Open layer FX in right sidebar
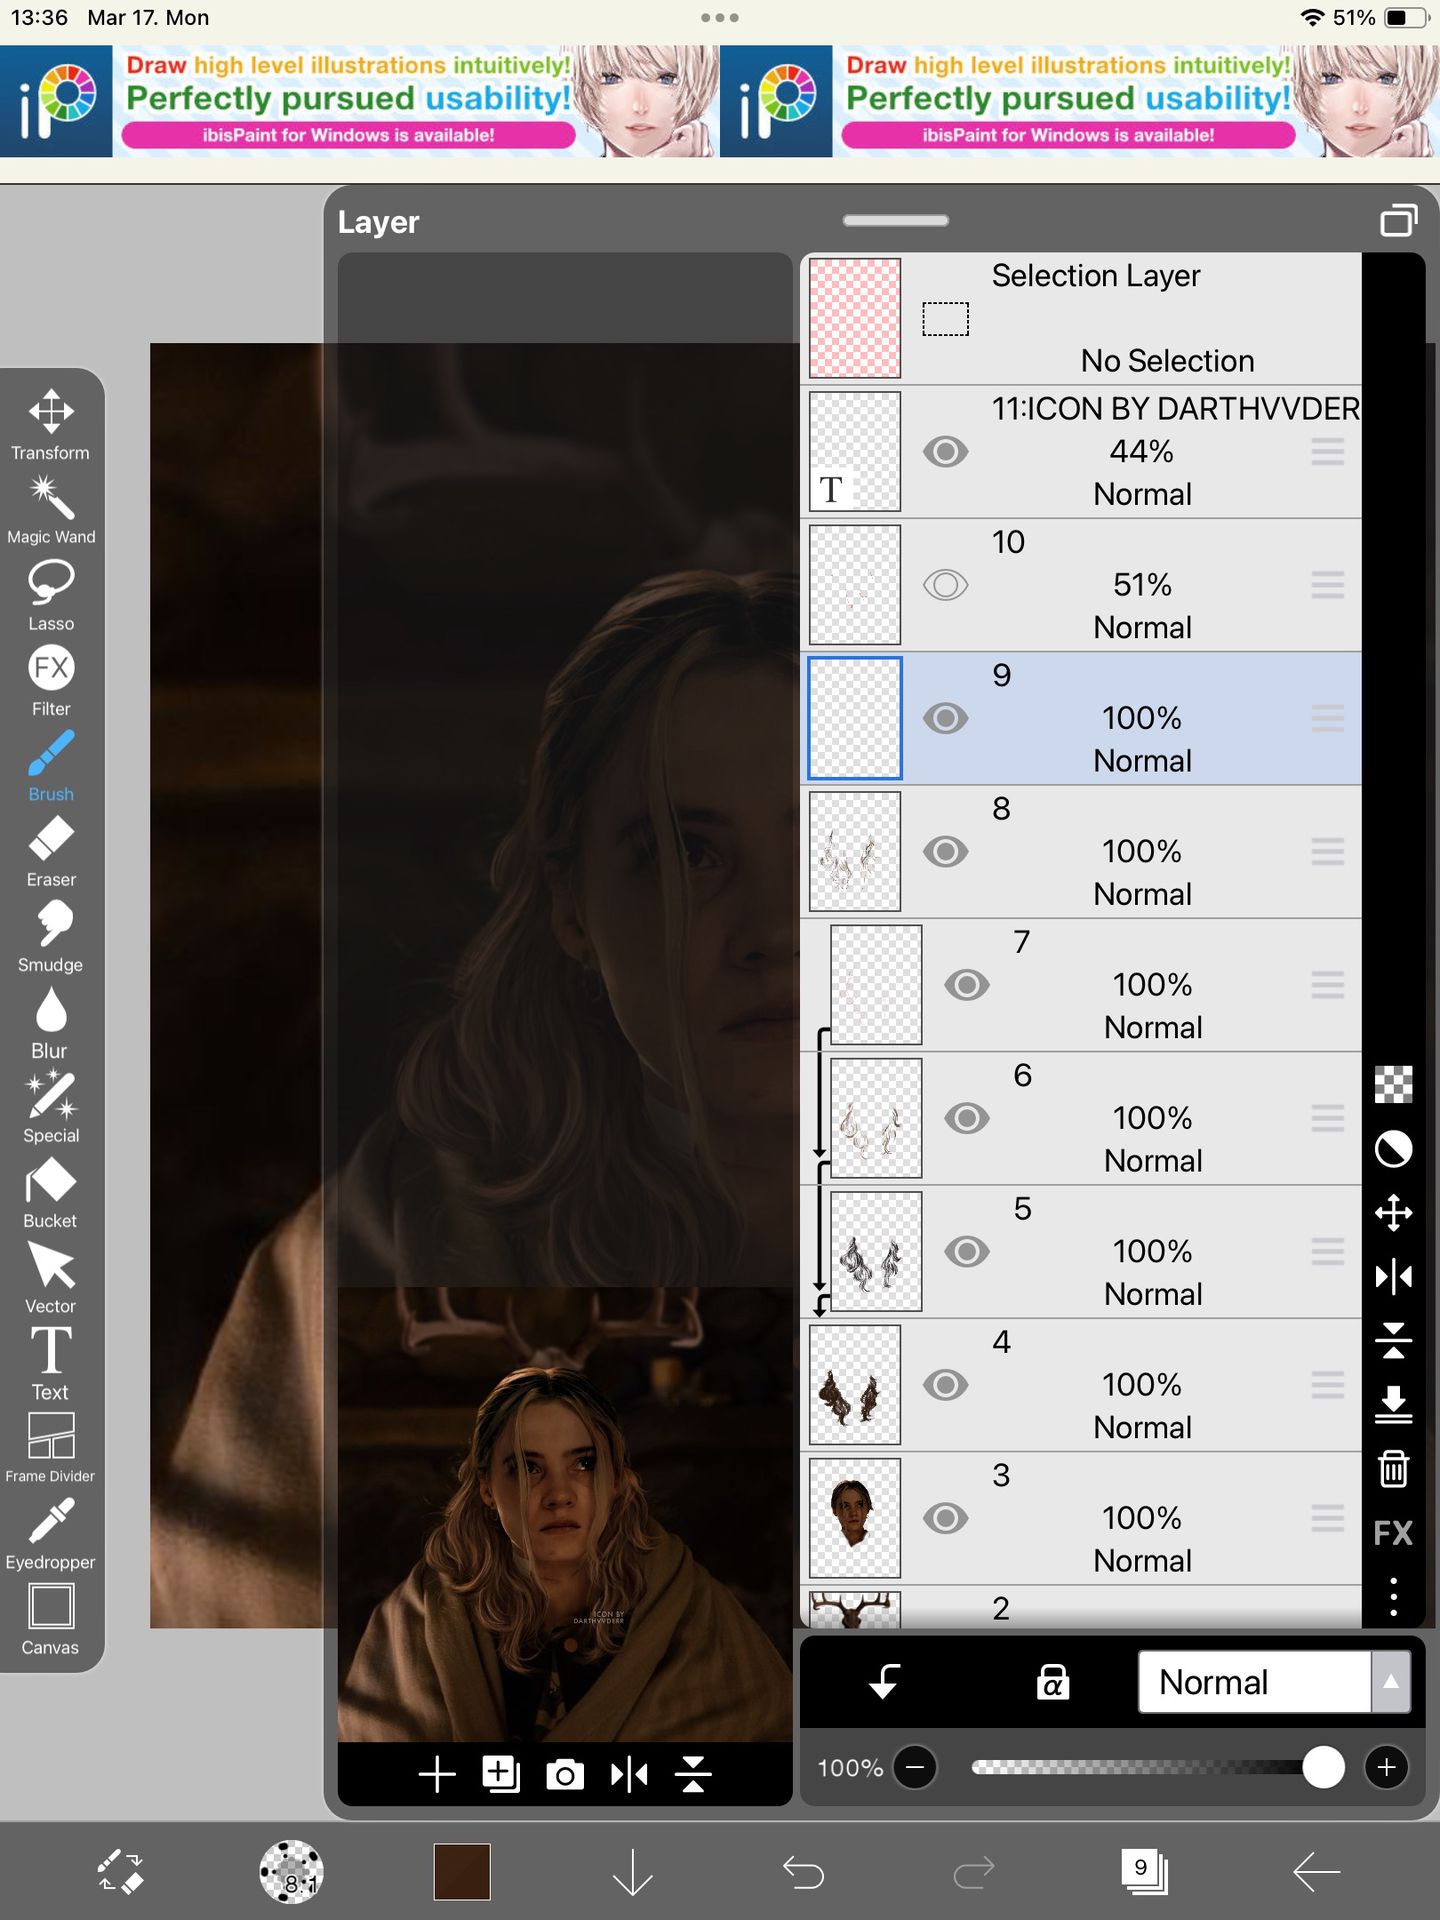1440x1920 pixels. (x=1394, y=1533)
